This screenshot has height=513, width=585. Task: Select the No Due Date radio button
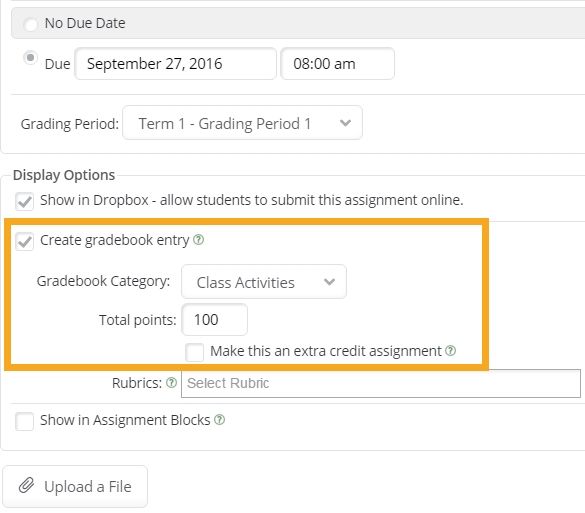click(30, 24)
